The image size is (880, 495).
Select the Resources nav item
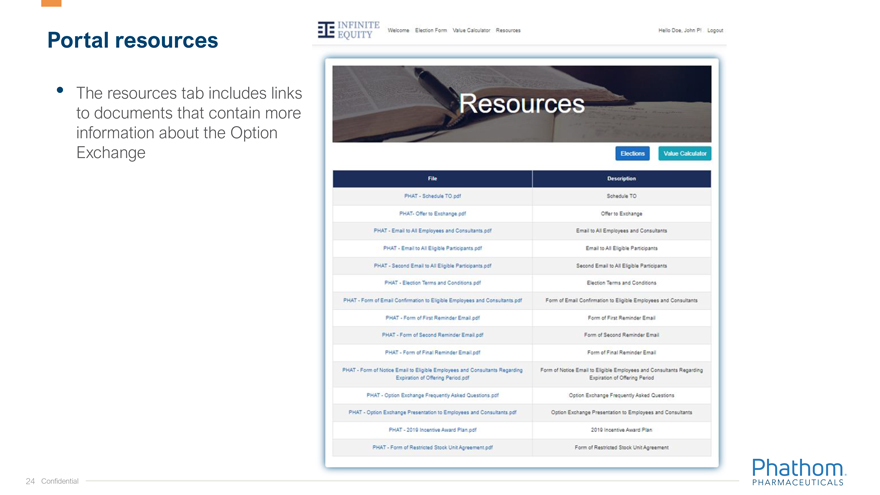pyautogui.click(x=508, y=30)
